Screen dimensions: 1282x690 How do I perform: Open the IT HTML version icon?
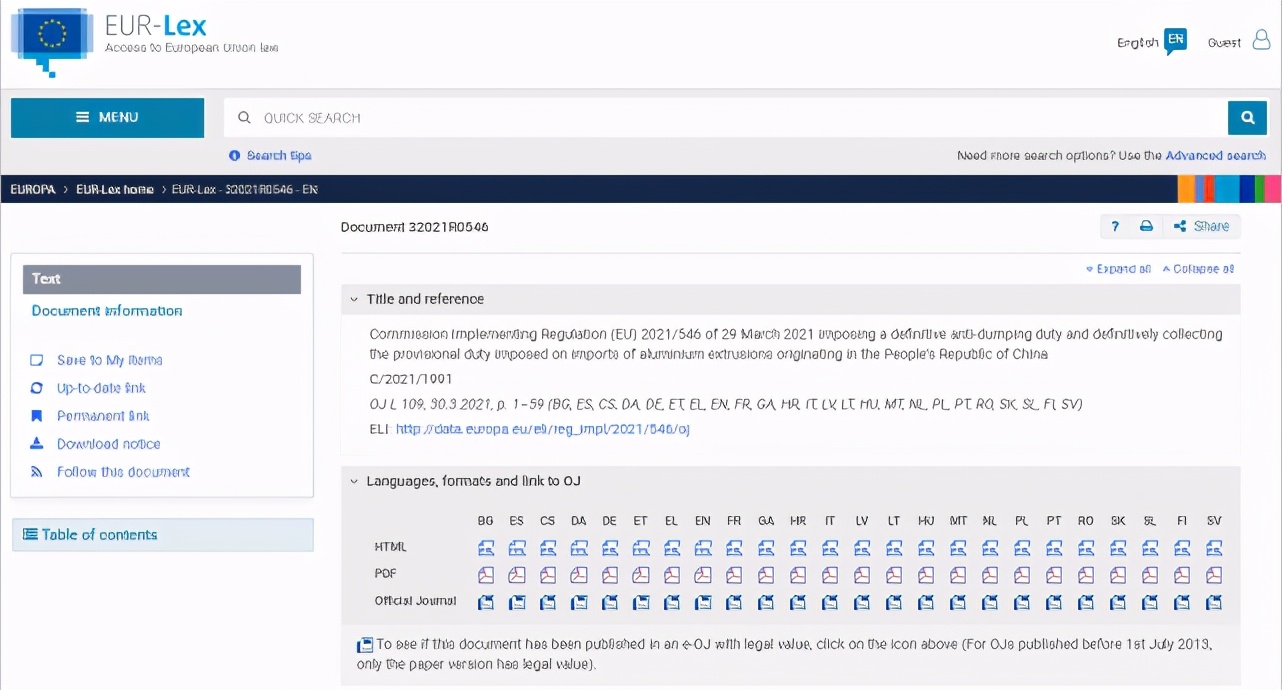pyautogui.click(x=830, y=548)
